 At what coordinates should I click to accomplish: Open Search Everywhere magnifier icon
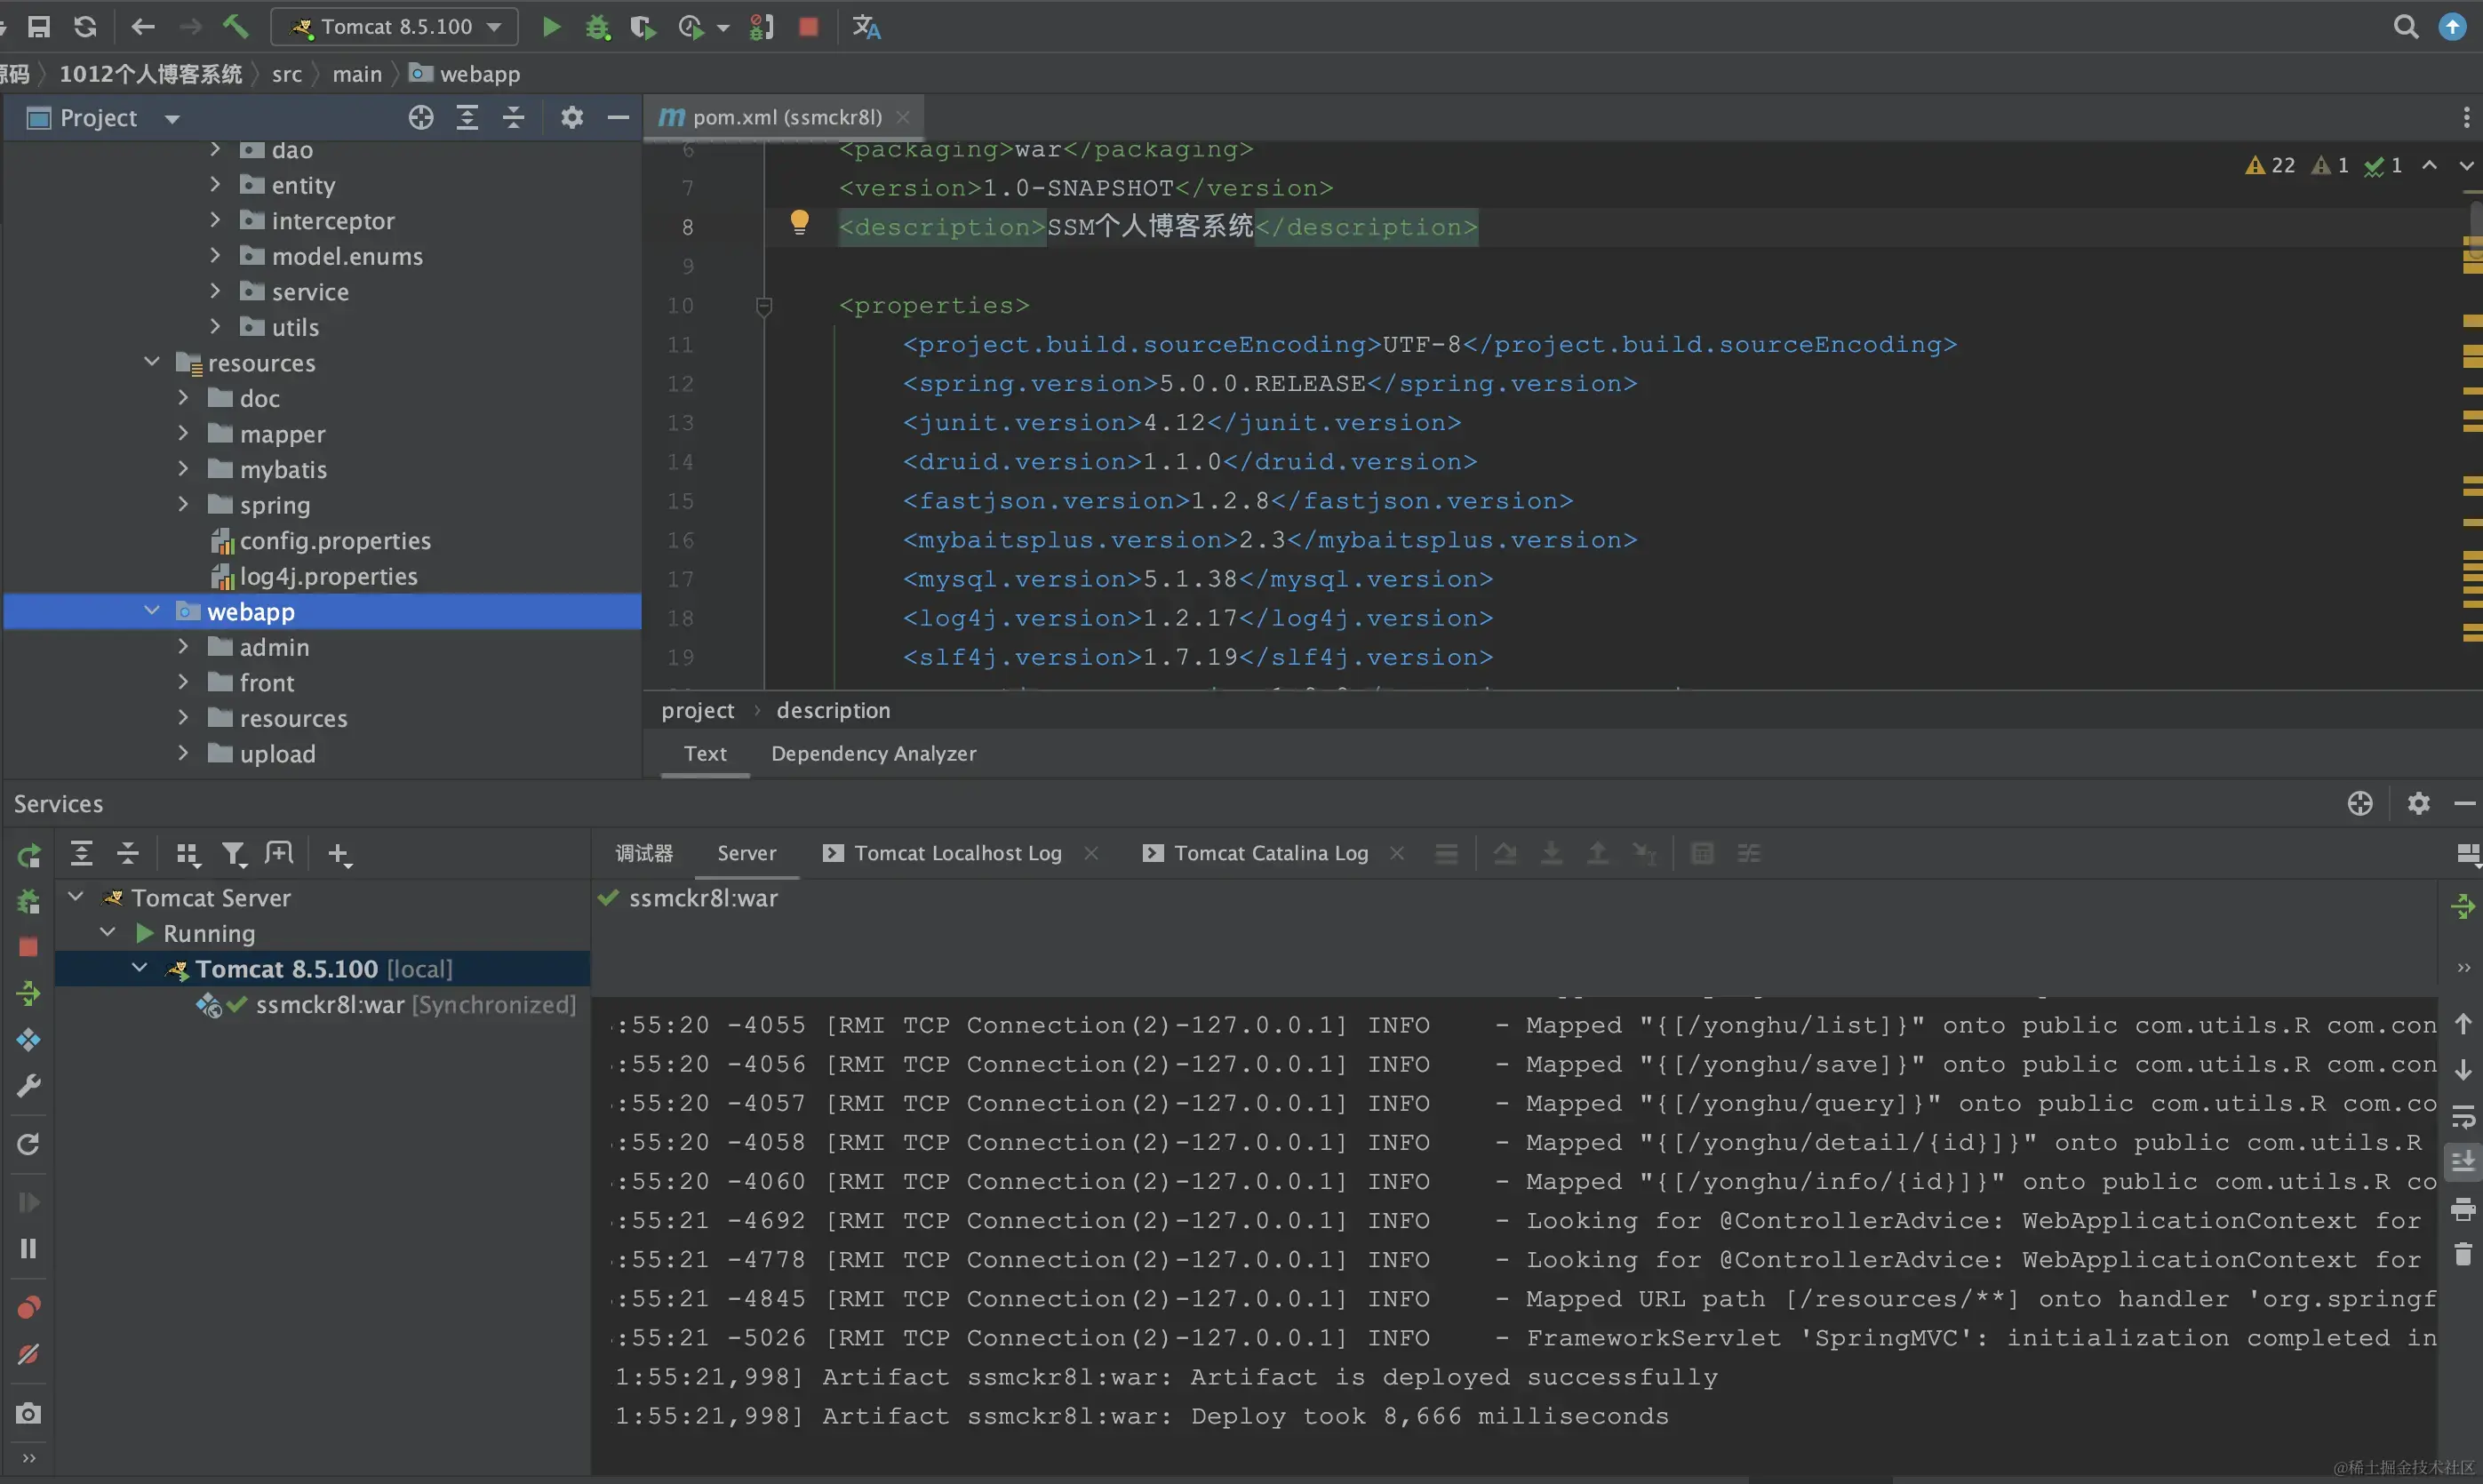2405,27
